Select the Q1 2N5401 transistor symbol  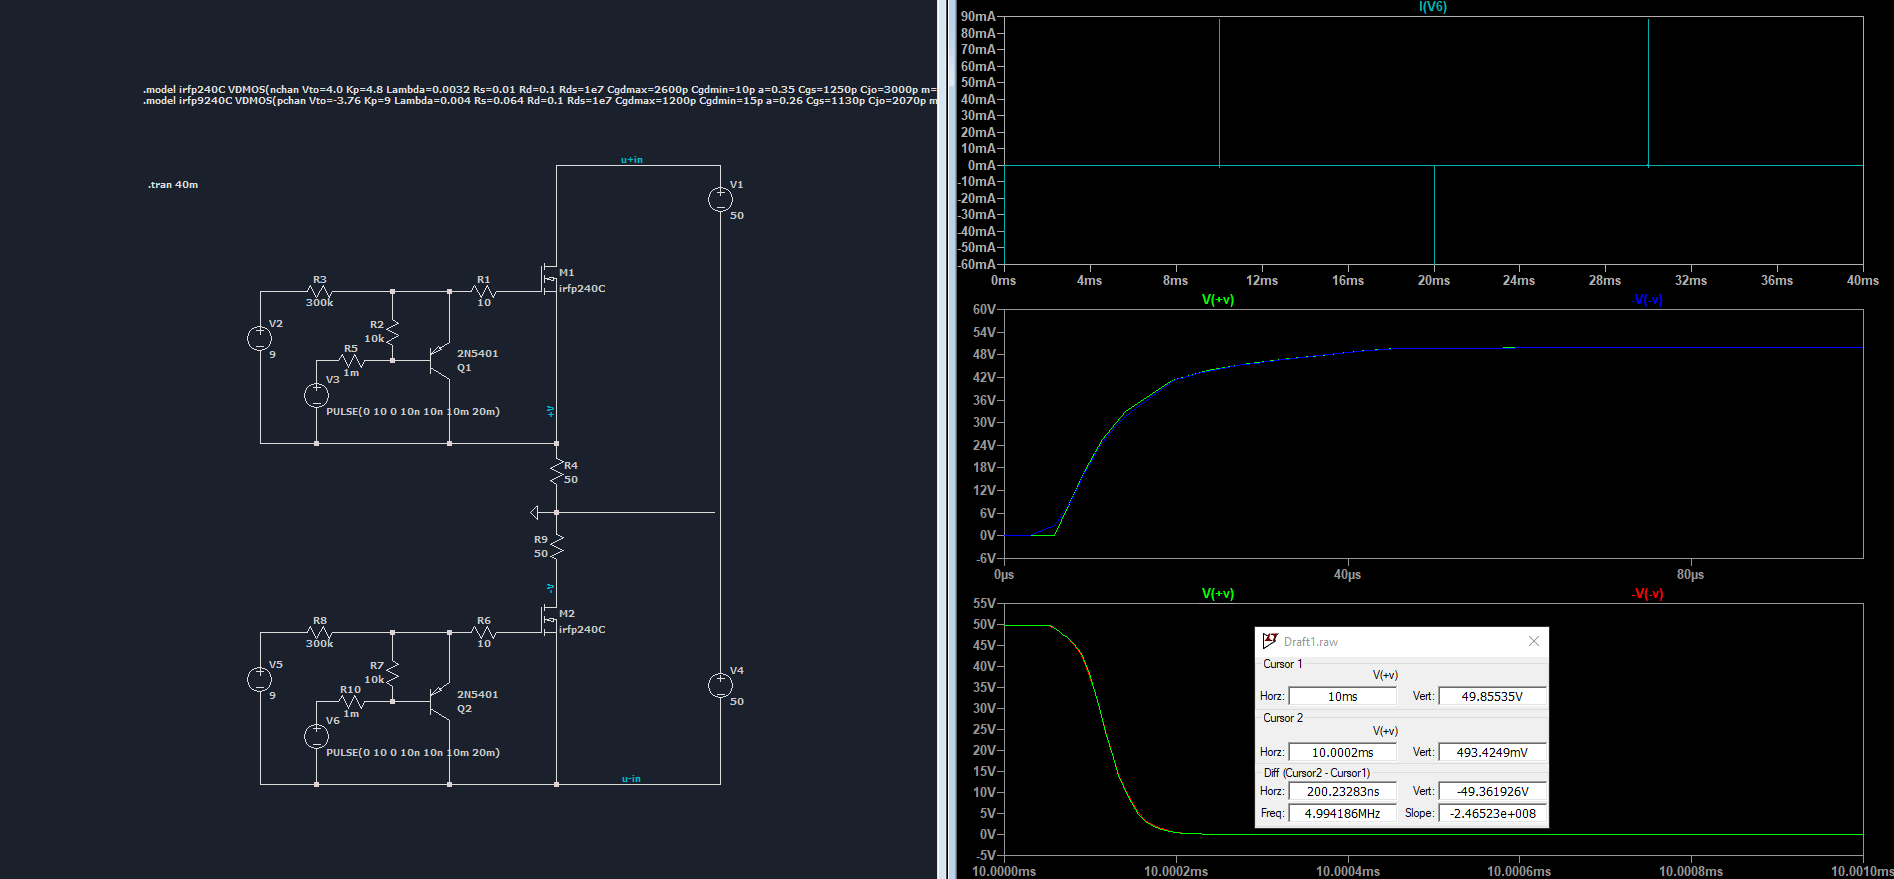pyautogui.click(x=440, y=360)
